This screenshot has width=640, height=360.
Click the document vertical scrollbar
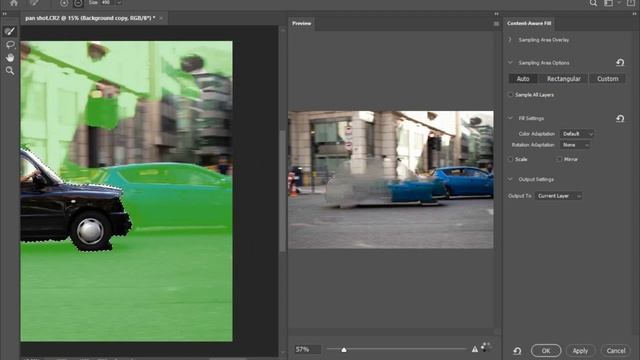282,191
